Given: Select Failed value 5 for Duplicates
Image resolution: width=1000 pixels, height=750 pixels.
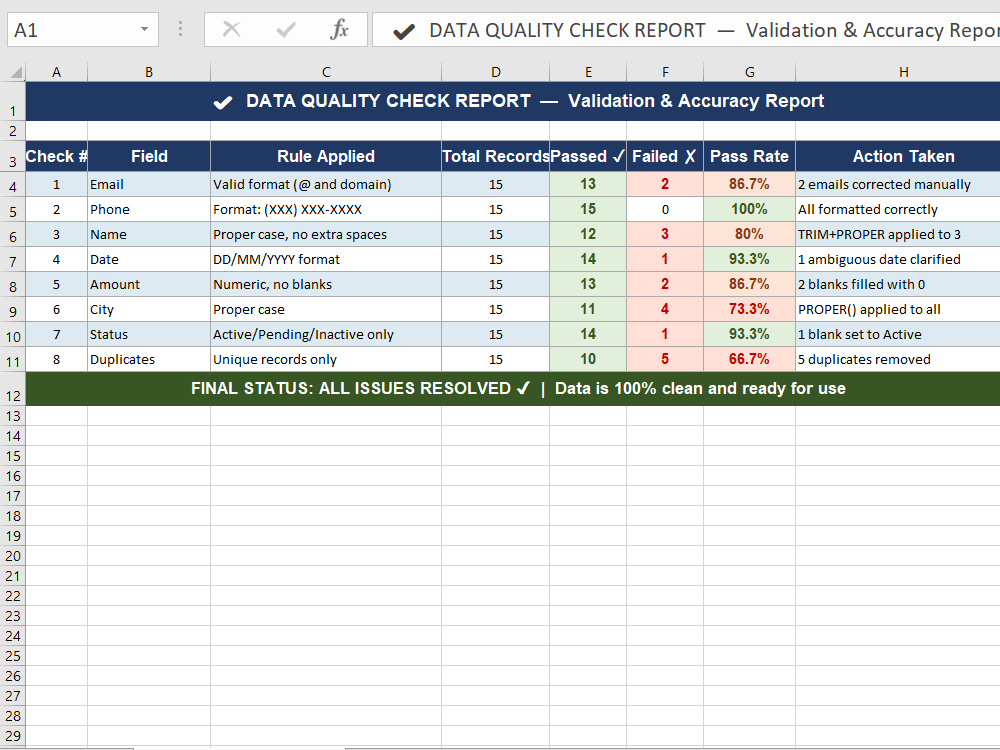Looking at the screenshot, I should [x=665, y=359].
